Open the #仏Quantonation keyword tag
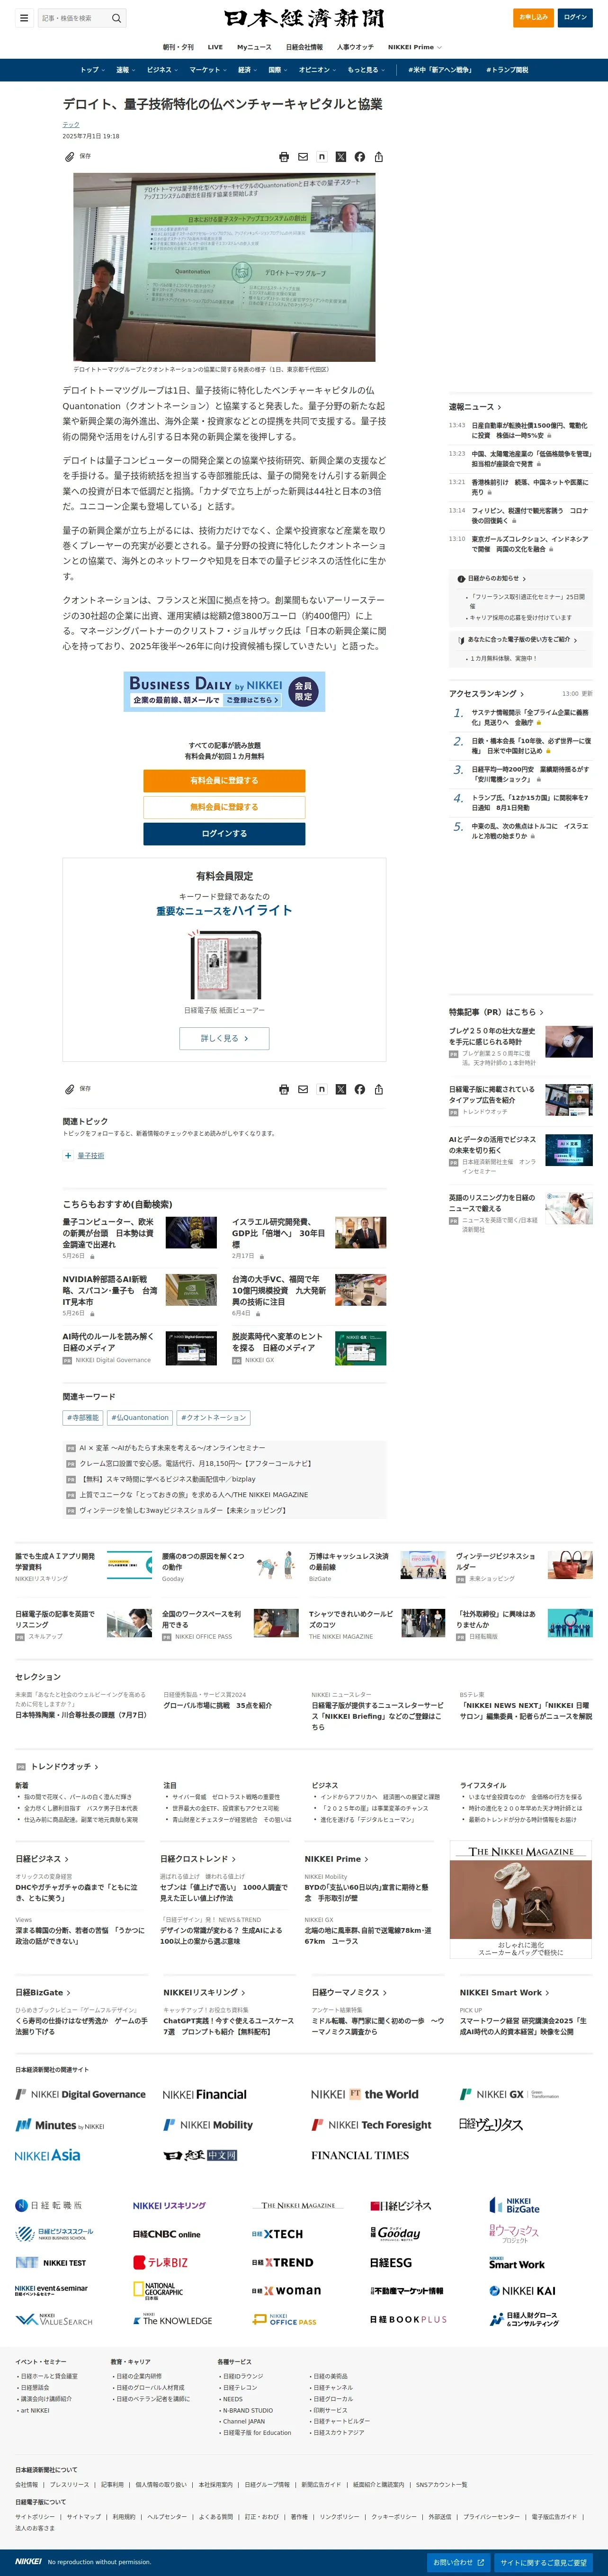This screenshot has height=2576, width=608. click(x=140, y=1417)
